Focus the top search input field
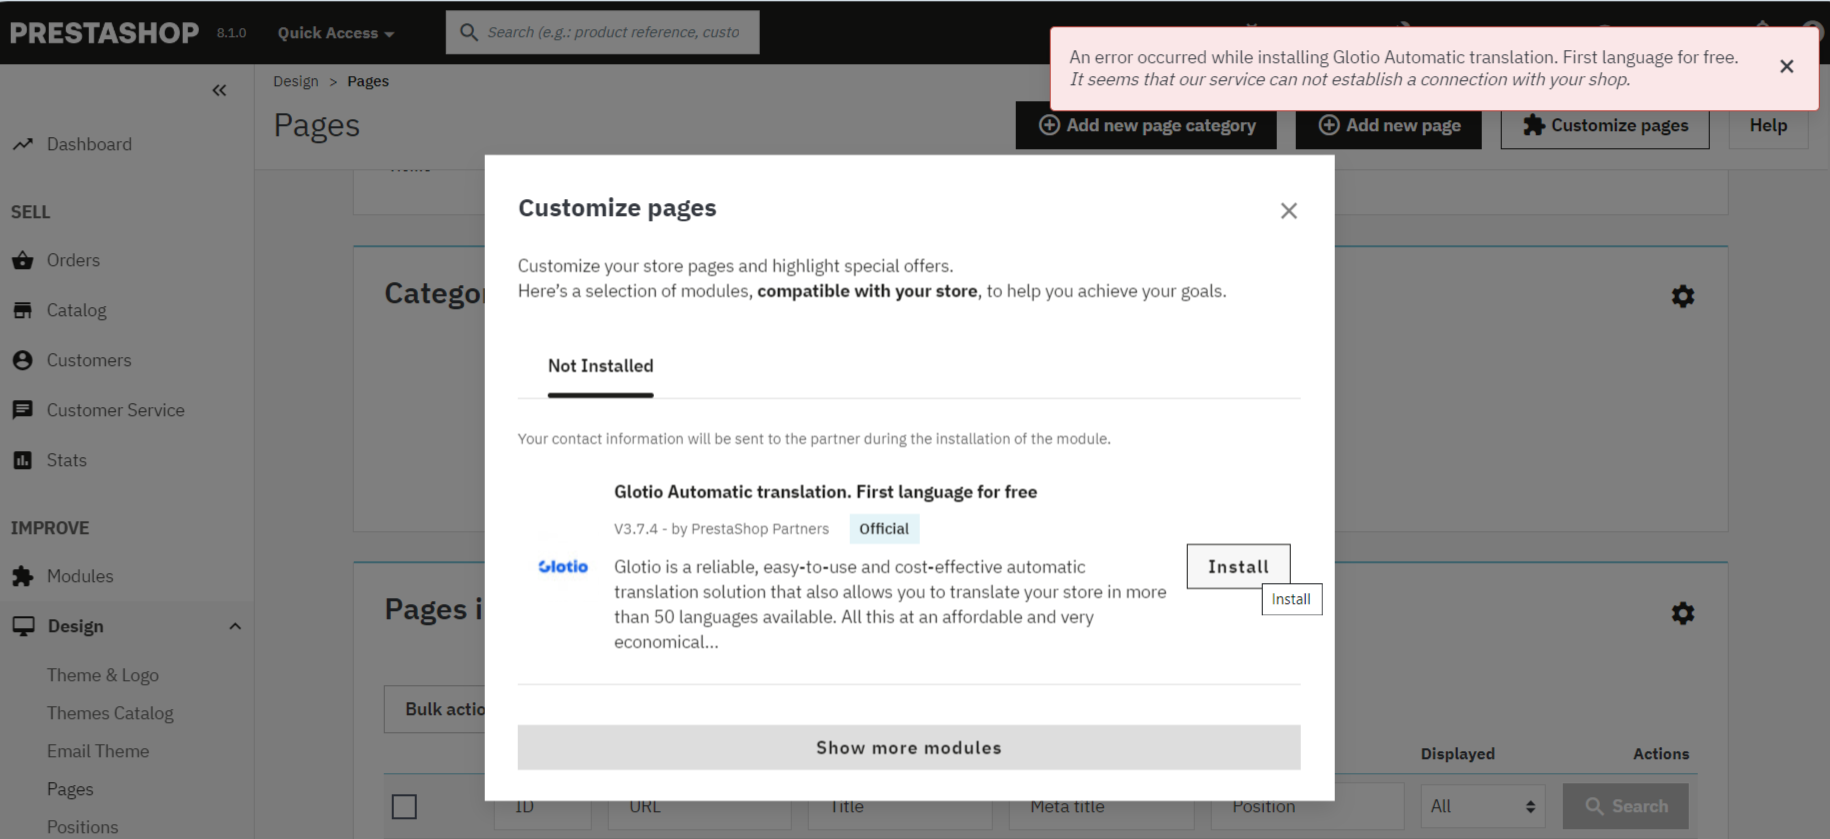The image size is (1830, 839). 613,32
